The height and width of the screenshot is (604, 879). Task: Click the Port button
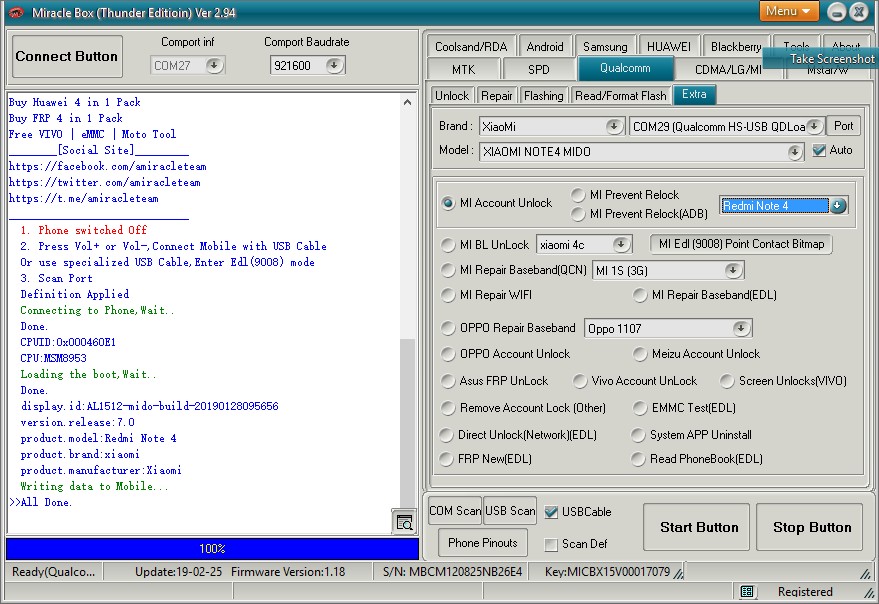tap(843, 126)
